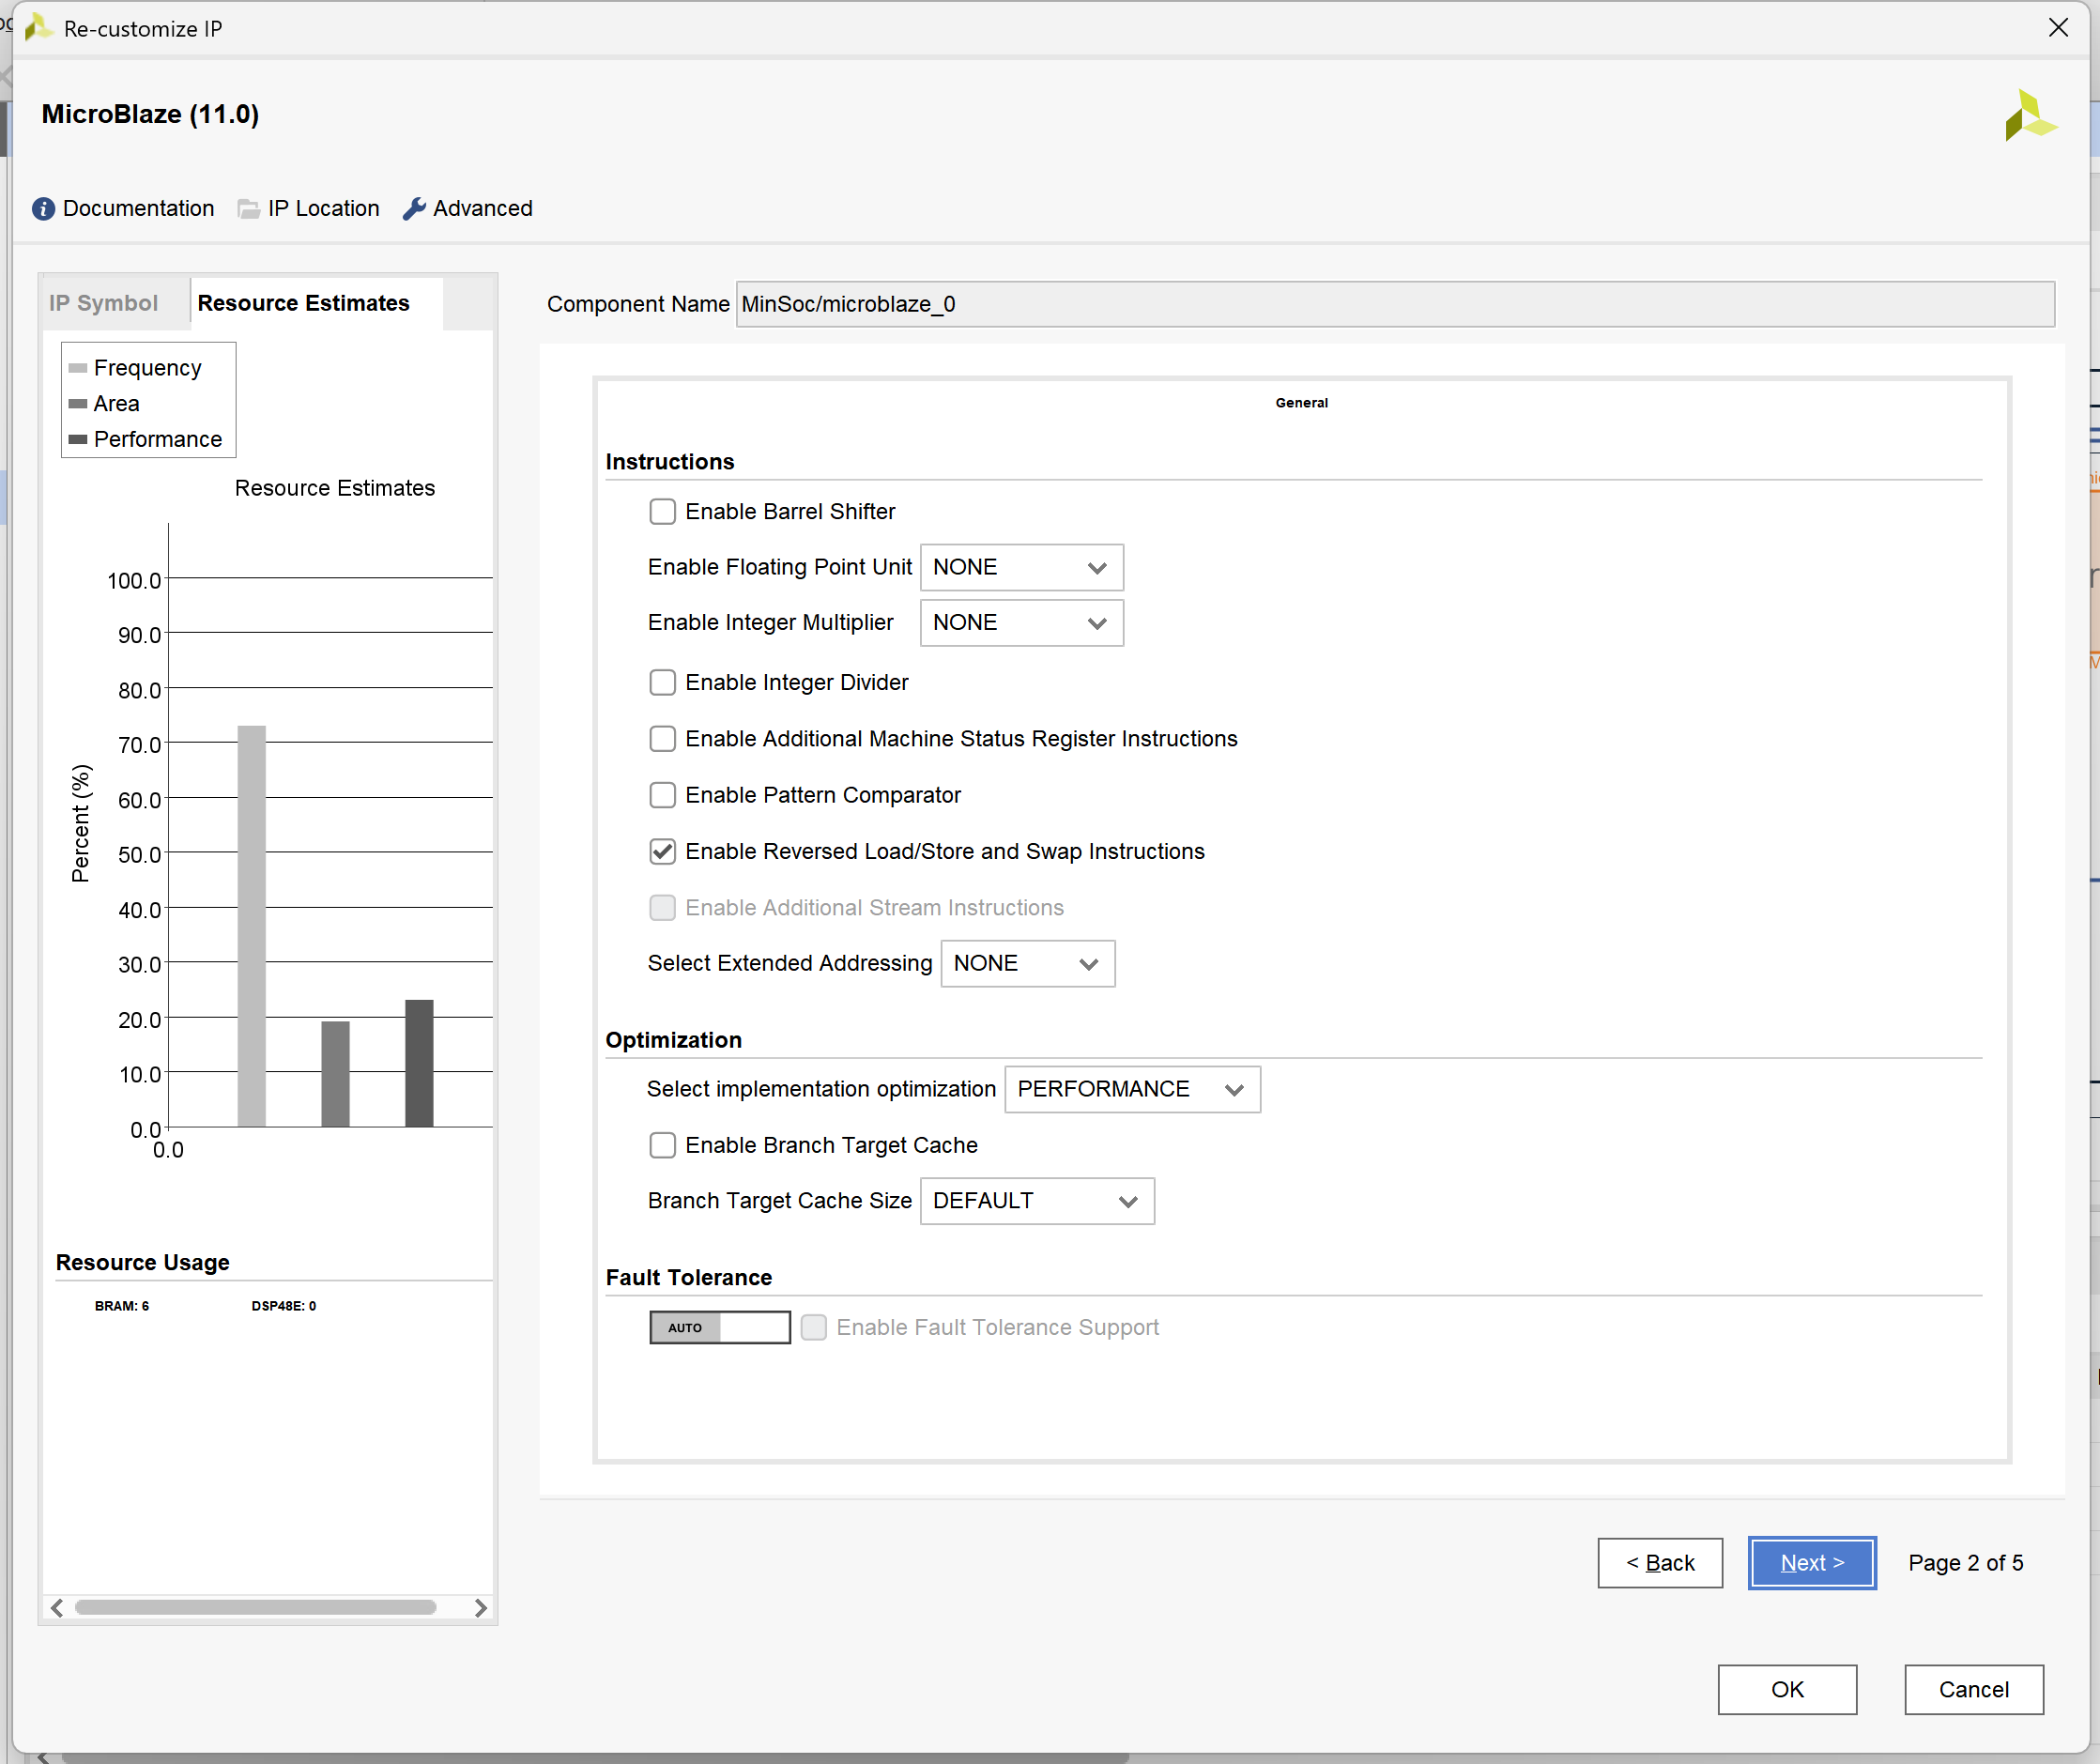
Task: Click the Advanced wrench icon
Action: [414, 209]
